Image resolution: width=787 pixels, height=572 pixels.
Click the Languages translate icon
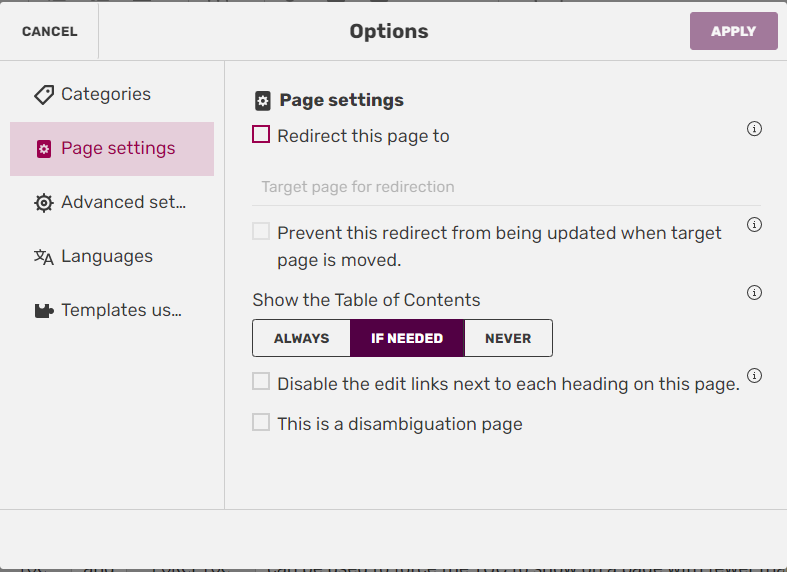44,257
